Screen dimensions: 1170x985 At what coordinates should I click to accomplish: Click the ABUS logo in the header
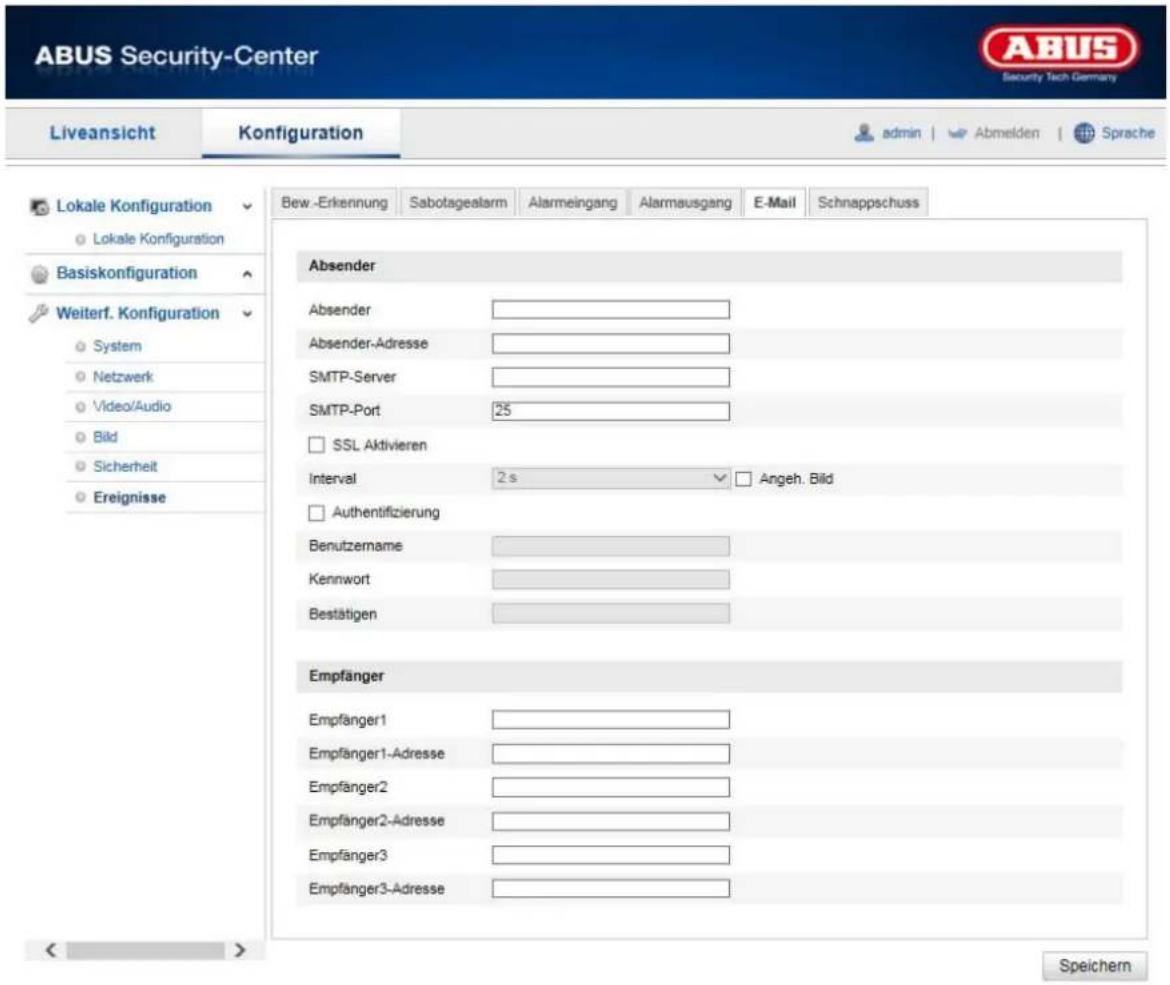[1059, 52]
